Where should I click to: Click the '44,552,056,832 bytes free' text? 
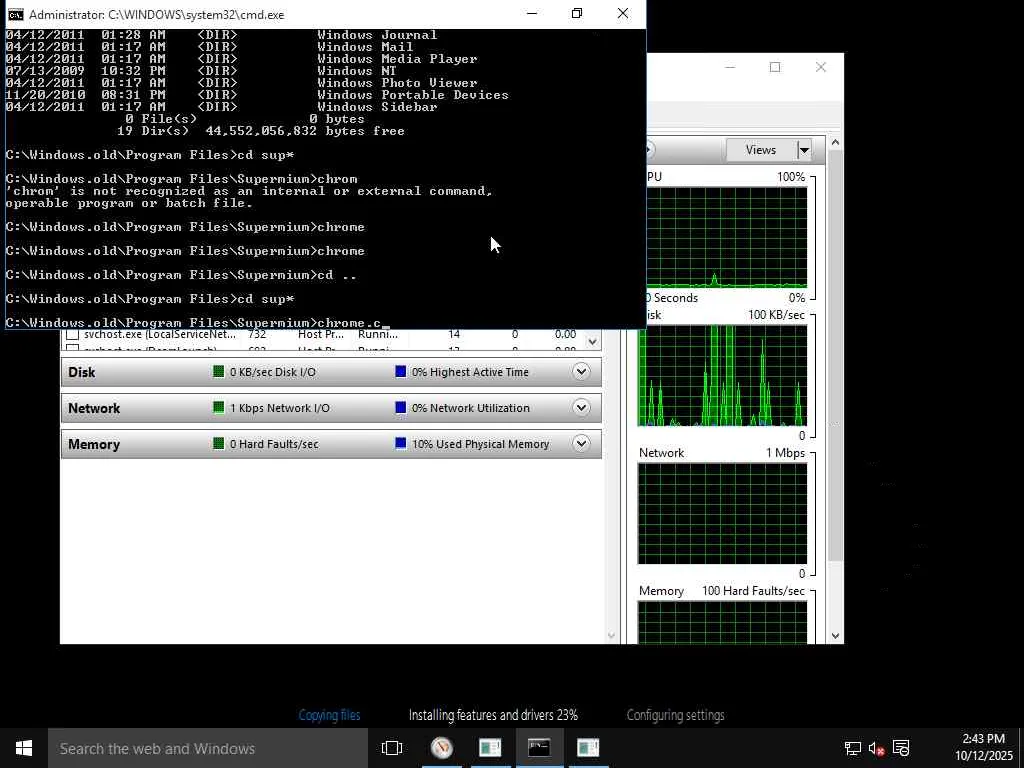coord(305,131)
